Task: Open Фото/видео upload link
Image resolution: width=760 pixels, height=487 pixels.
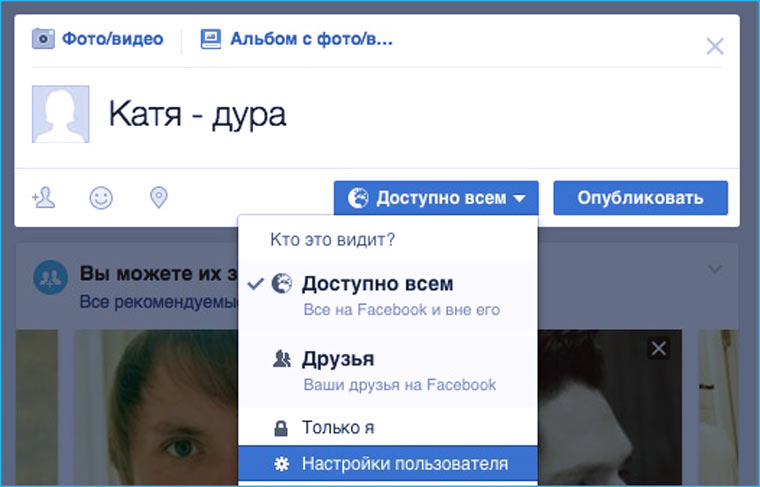Action: [x=112, y=39]
